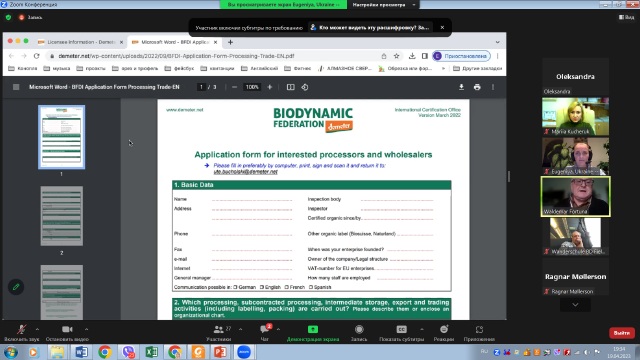640x360 pixels.
Task: Bookmark page with star icon
Action: coord(396,56)
